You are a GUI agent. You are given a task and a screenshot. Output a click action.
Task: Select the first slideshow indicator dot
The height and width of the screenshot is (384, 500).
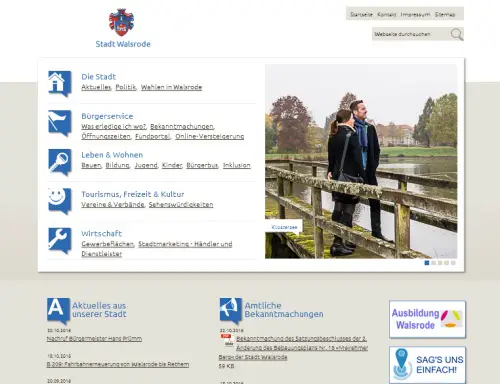[x=427, y=263]
